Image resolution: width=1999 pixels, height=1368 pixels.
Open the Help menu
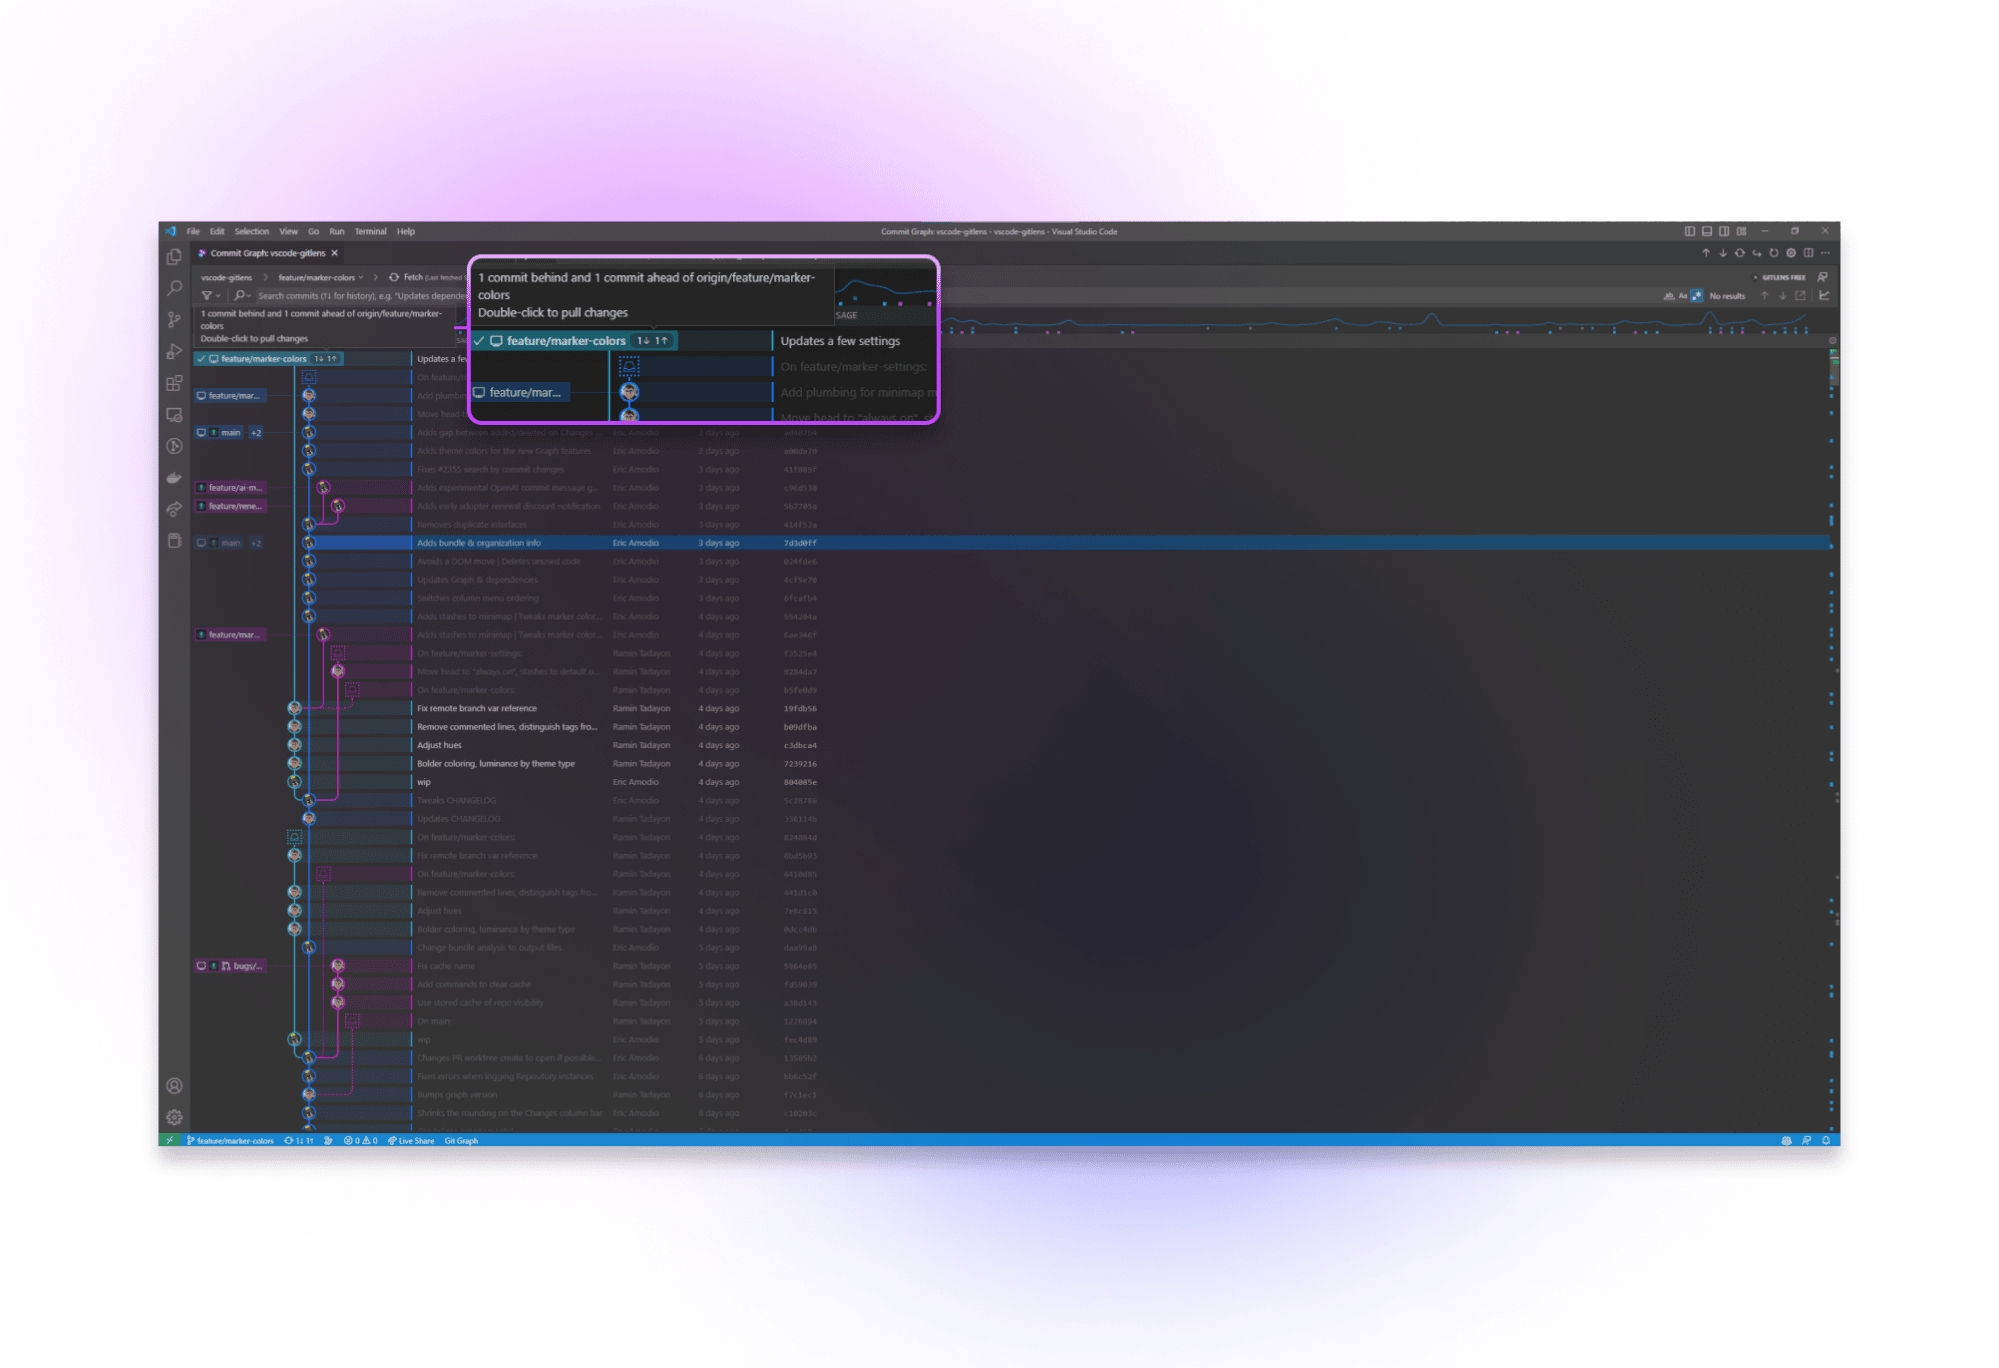[405, 231]
